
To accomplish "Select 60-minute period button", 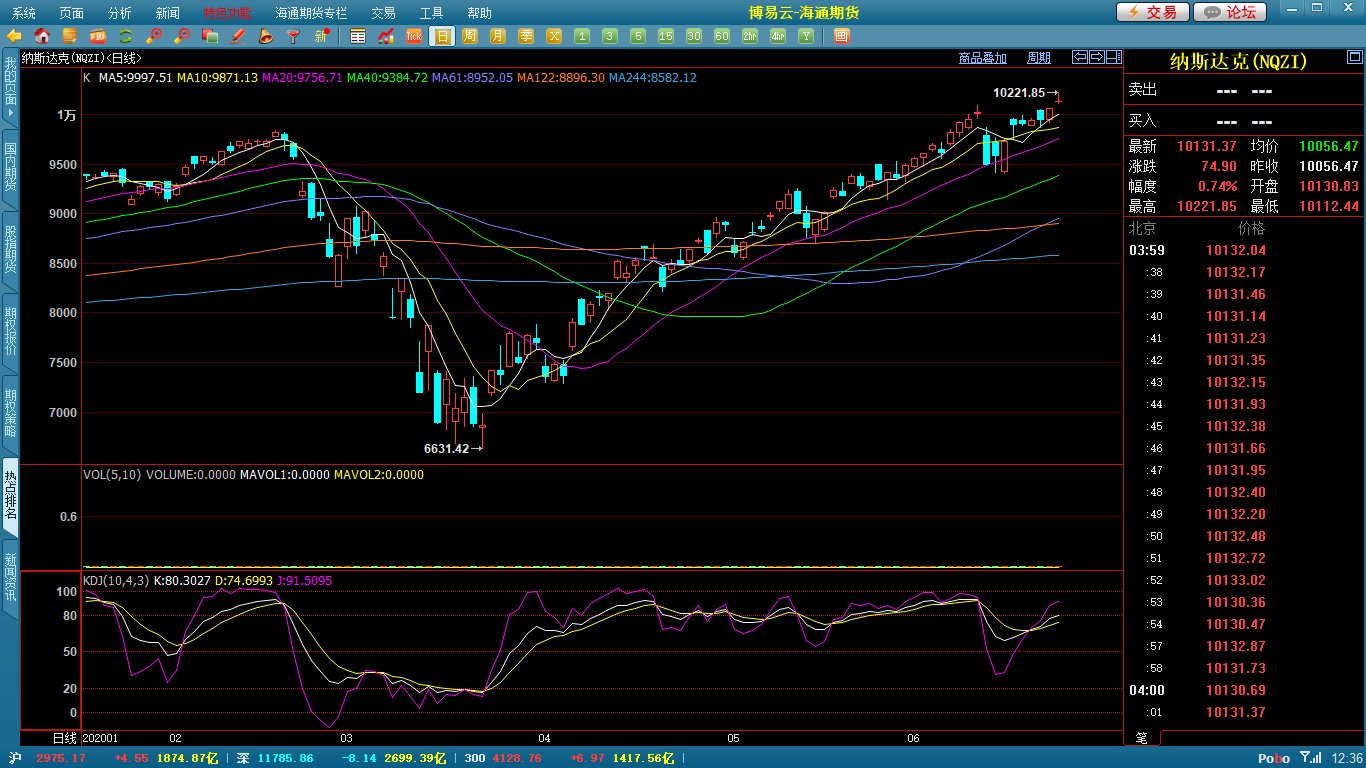I will (x=722, y=36).
